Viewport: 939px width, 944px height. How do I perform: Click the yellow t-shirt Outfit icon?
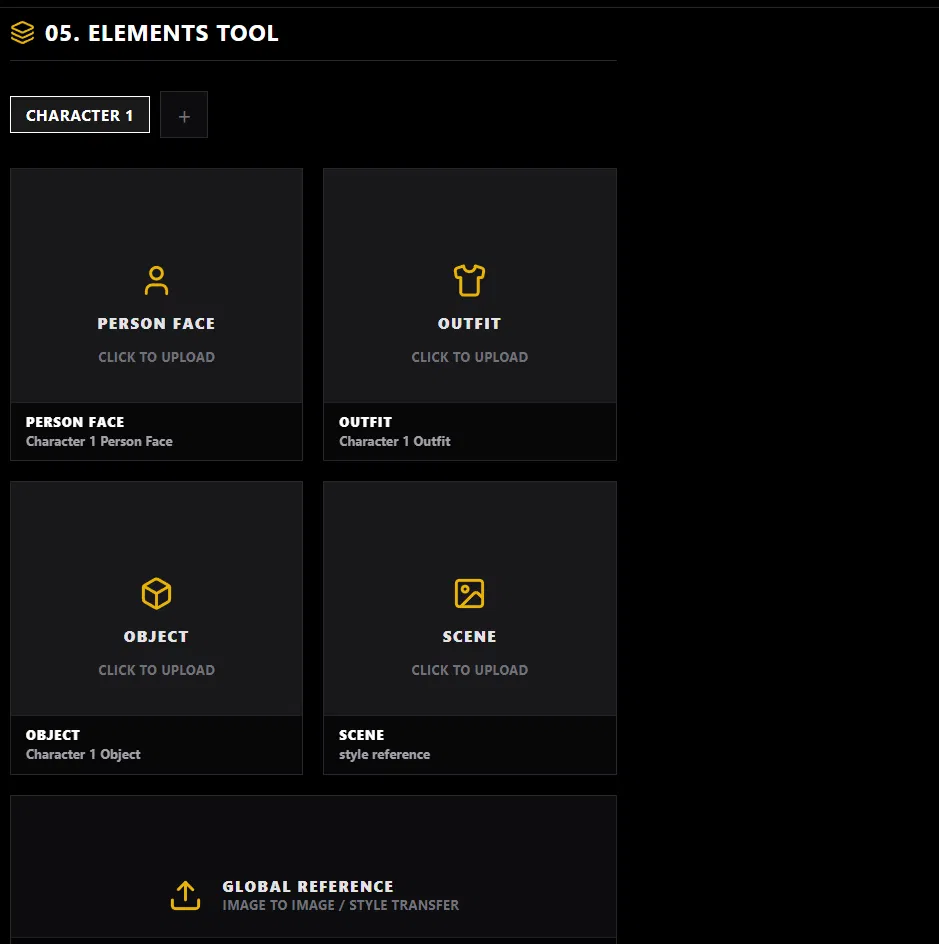469,281
